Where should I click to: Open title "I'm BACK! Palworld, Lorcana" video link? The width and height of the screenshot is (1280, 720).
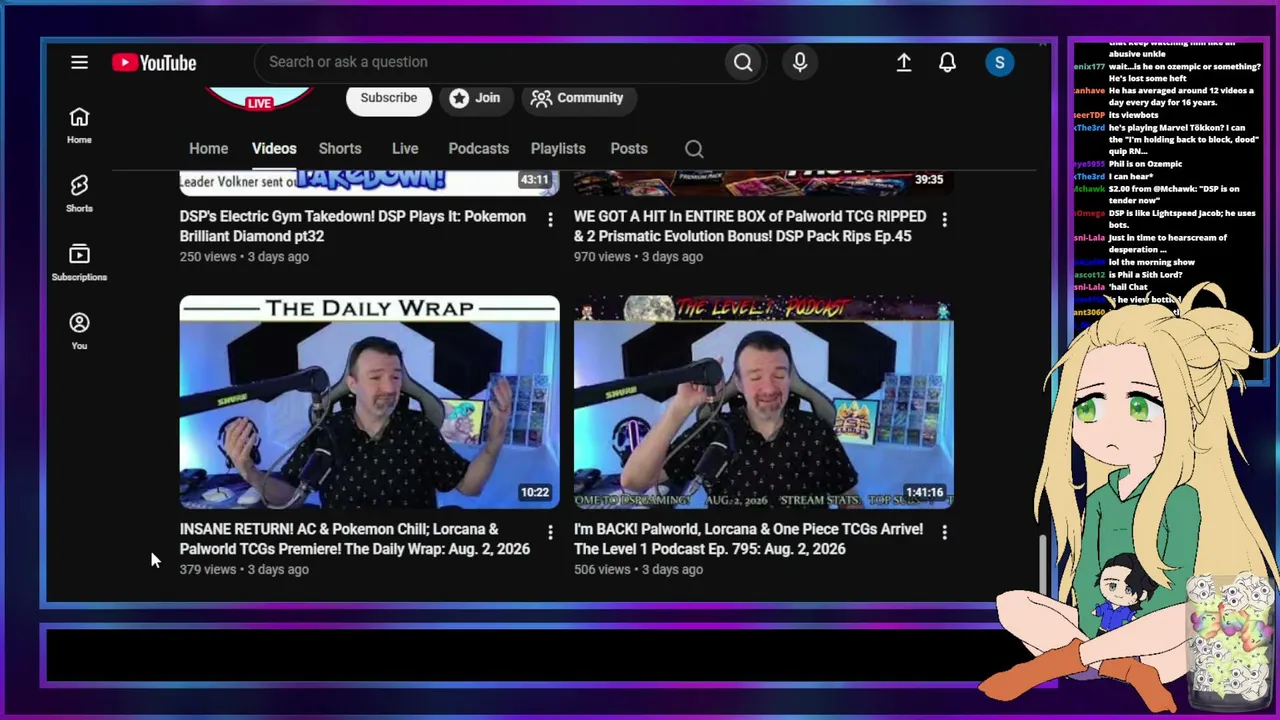point(749,539)
